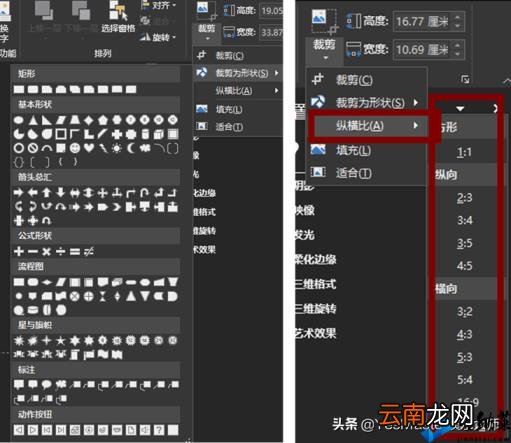Open the size group dialog launcher

click(x=465, y=79)
